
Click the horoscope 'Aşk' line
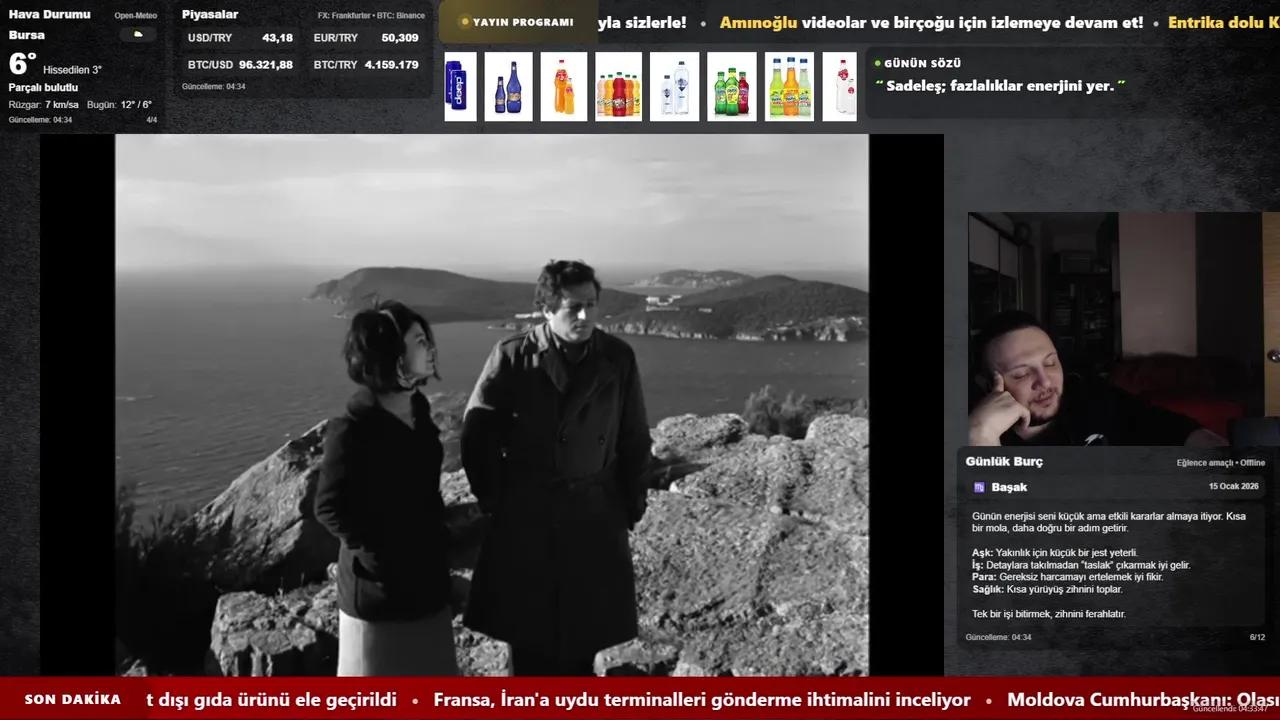1055,552
